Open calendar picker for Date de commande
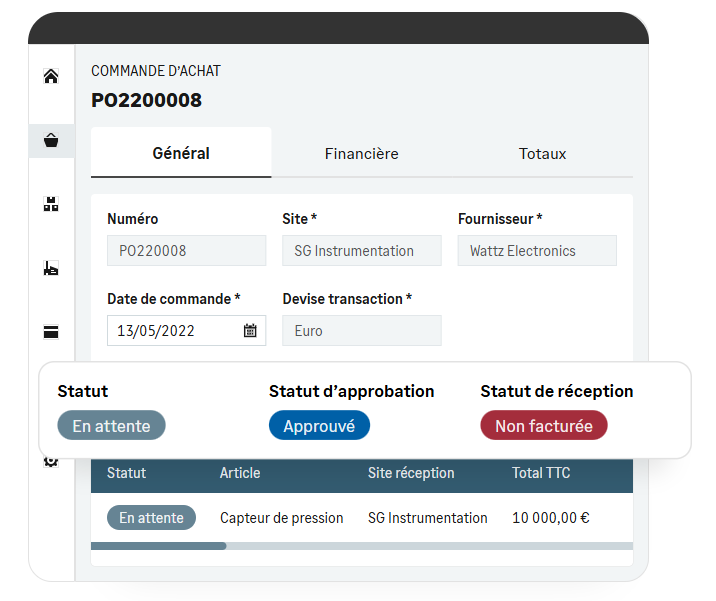The height and width of the screenshot is (601, 716). [x=250, y=330]
